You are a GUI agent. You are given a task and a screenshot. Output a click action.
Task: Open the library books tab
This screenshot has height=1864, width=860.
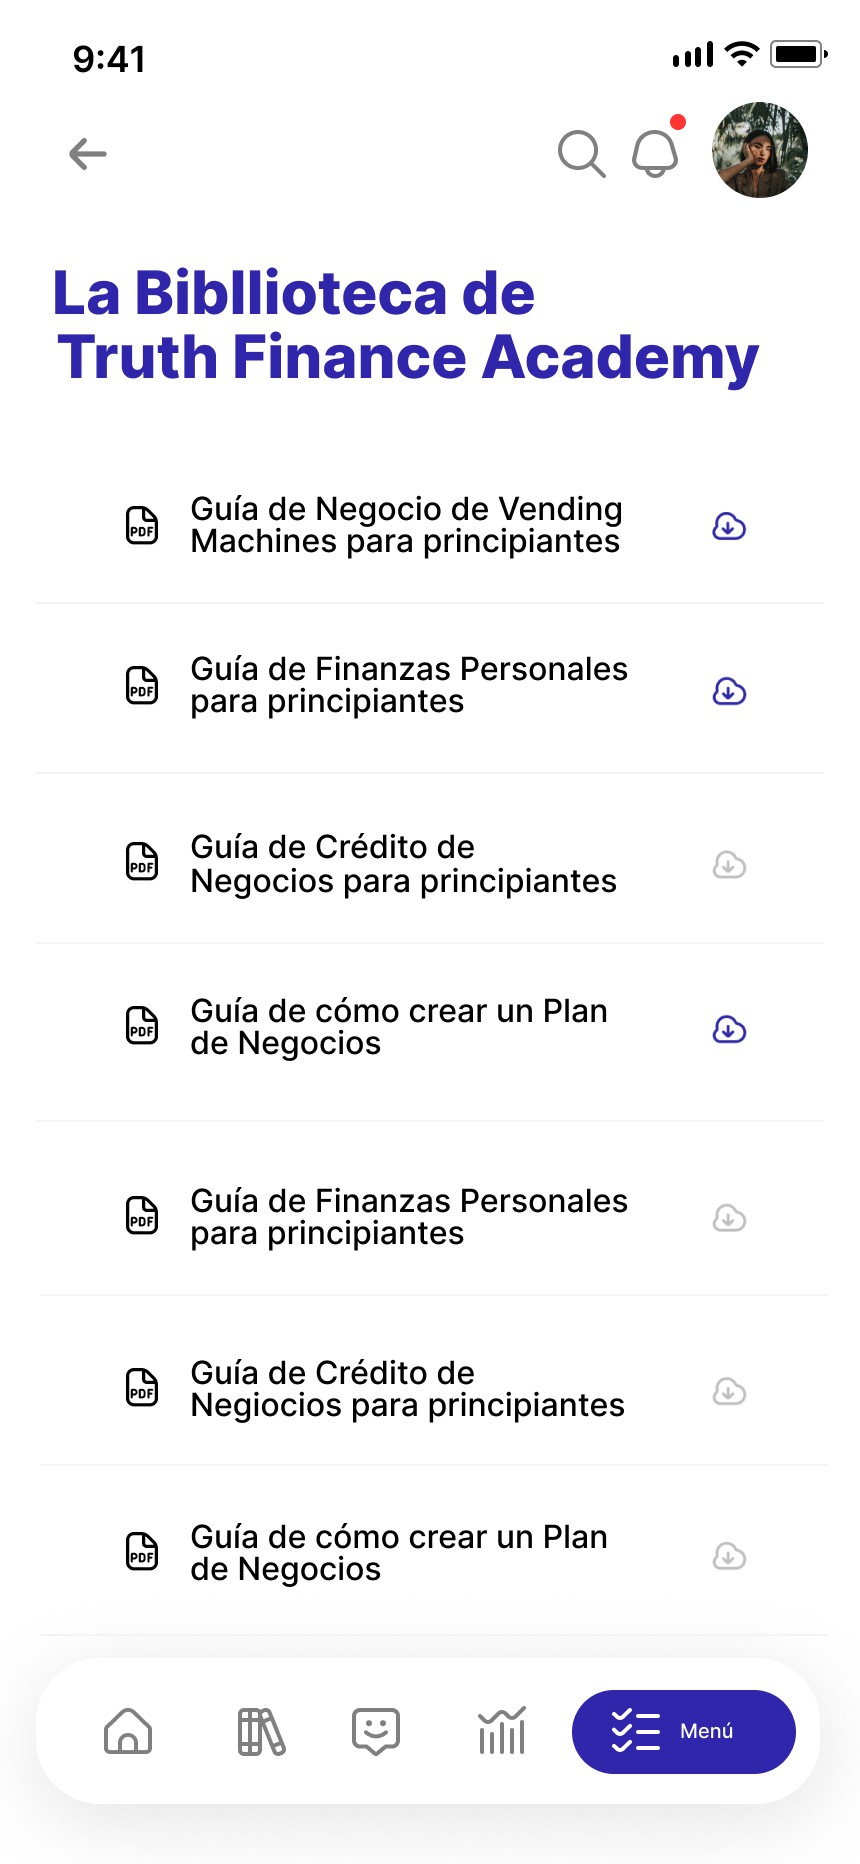click(x=261, y=1732)
